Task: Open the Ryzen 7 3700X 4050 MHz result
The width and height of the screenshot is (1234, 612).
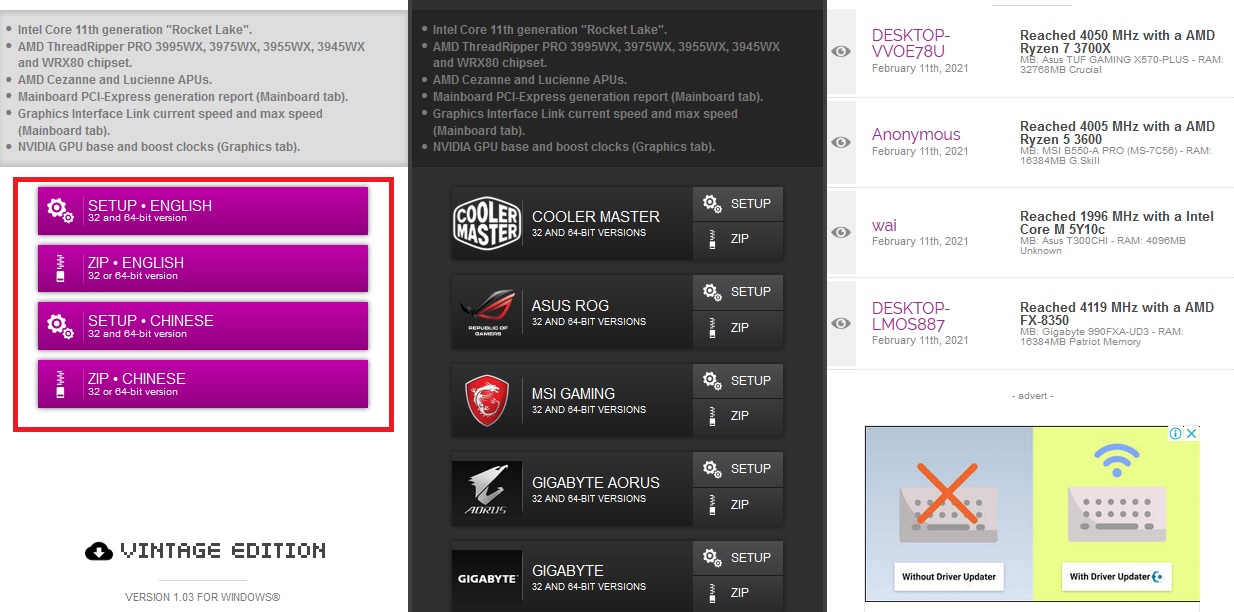Action: (x=1117, y=42)
